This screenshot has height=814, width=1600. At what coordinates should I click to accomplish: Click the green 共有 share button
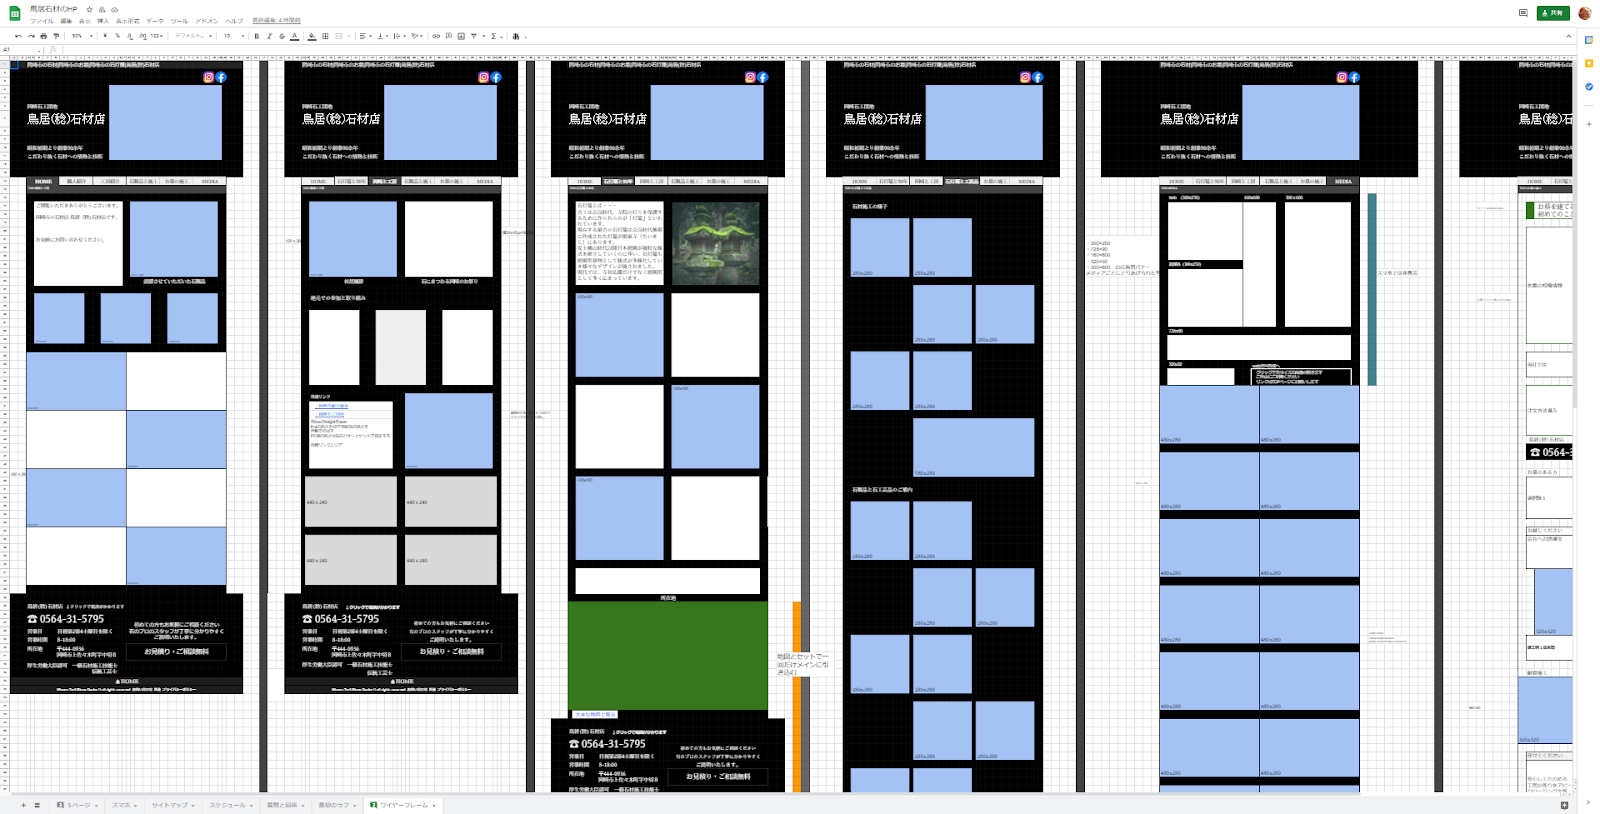(1553, 13)
